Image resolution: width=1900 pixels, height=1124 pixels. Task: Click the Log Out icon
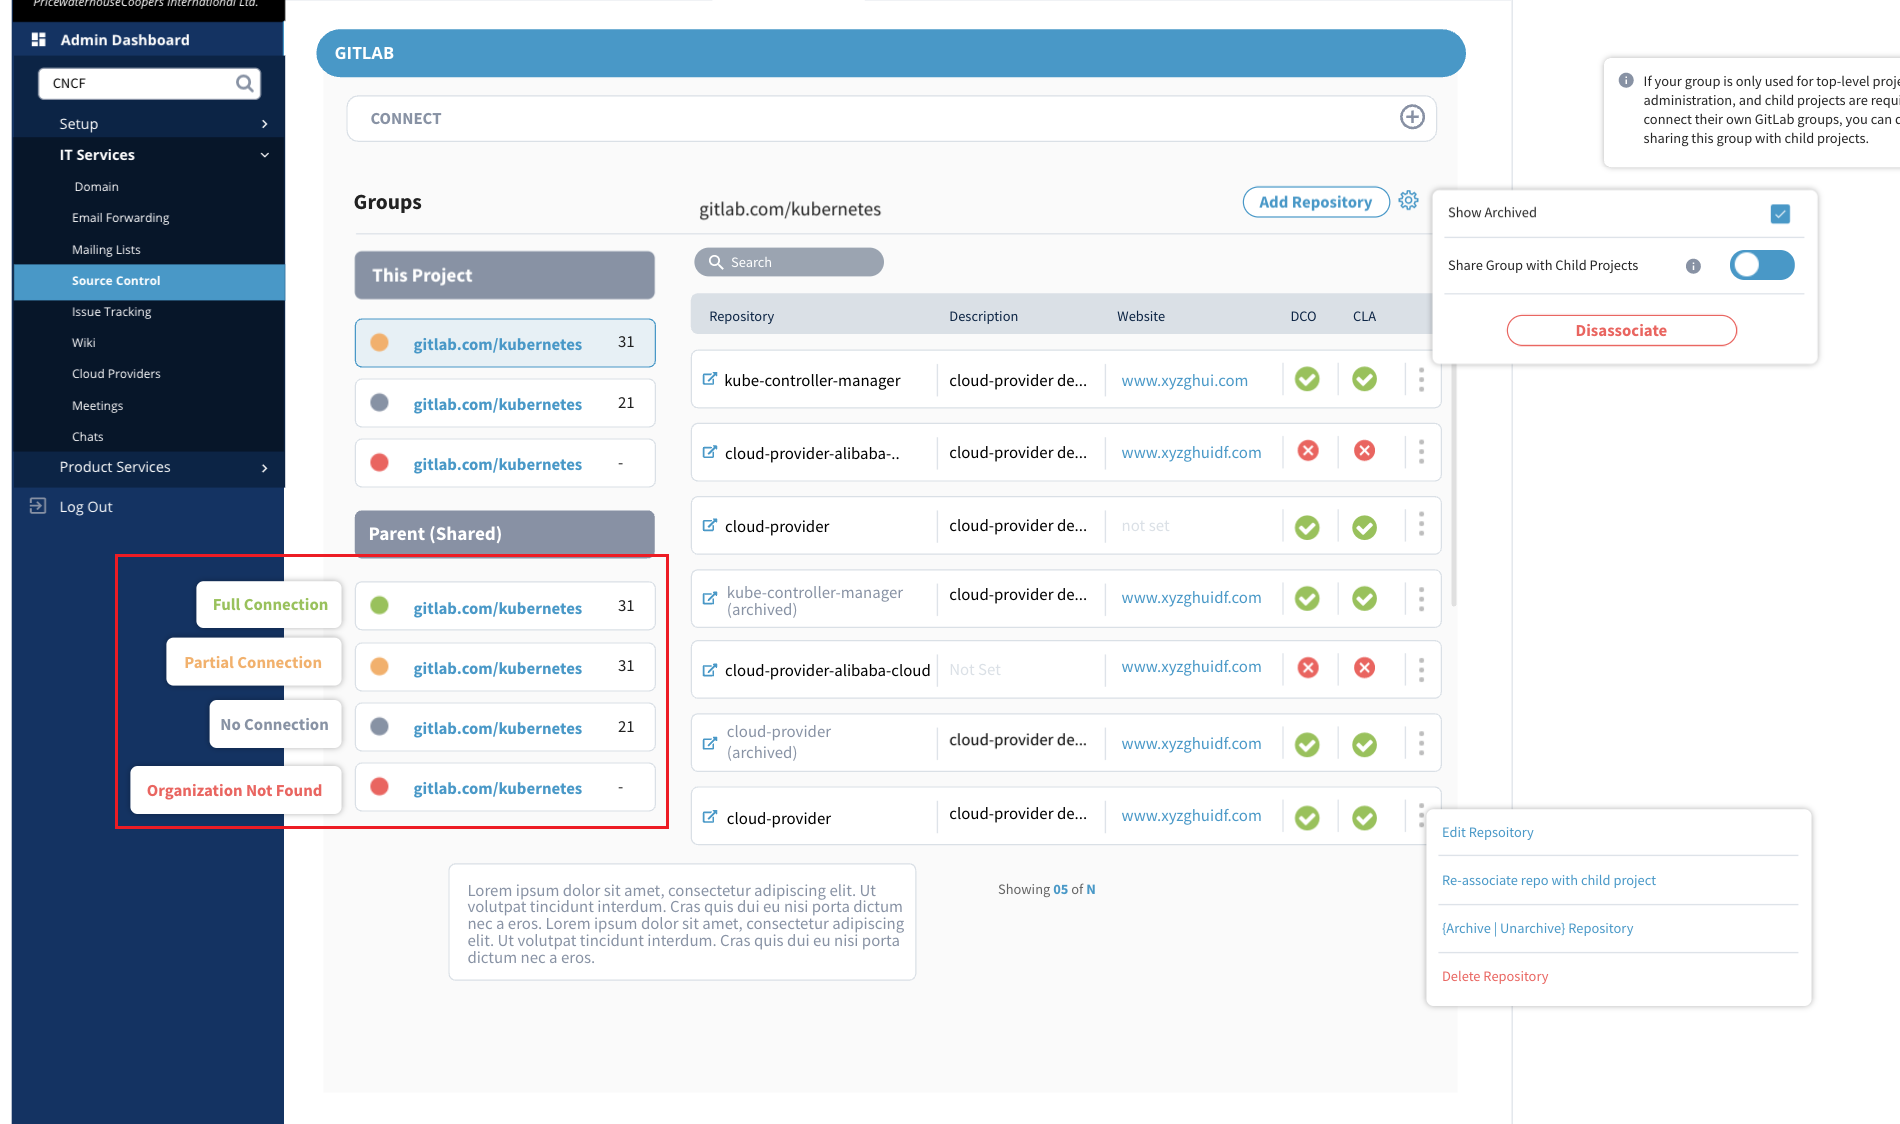38,506
